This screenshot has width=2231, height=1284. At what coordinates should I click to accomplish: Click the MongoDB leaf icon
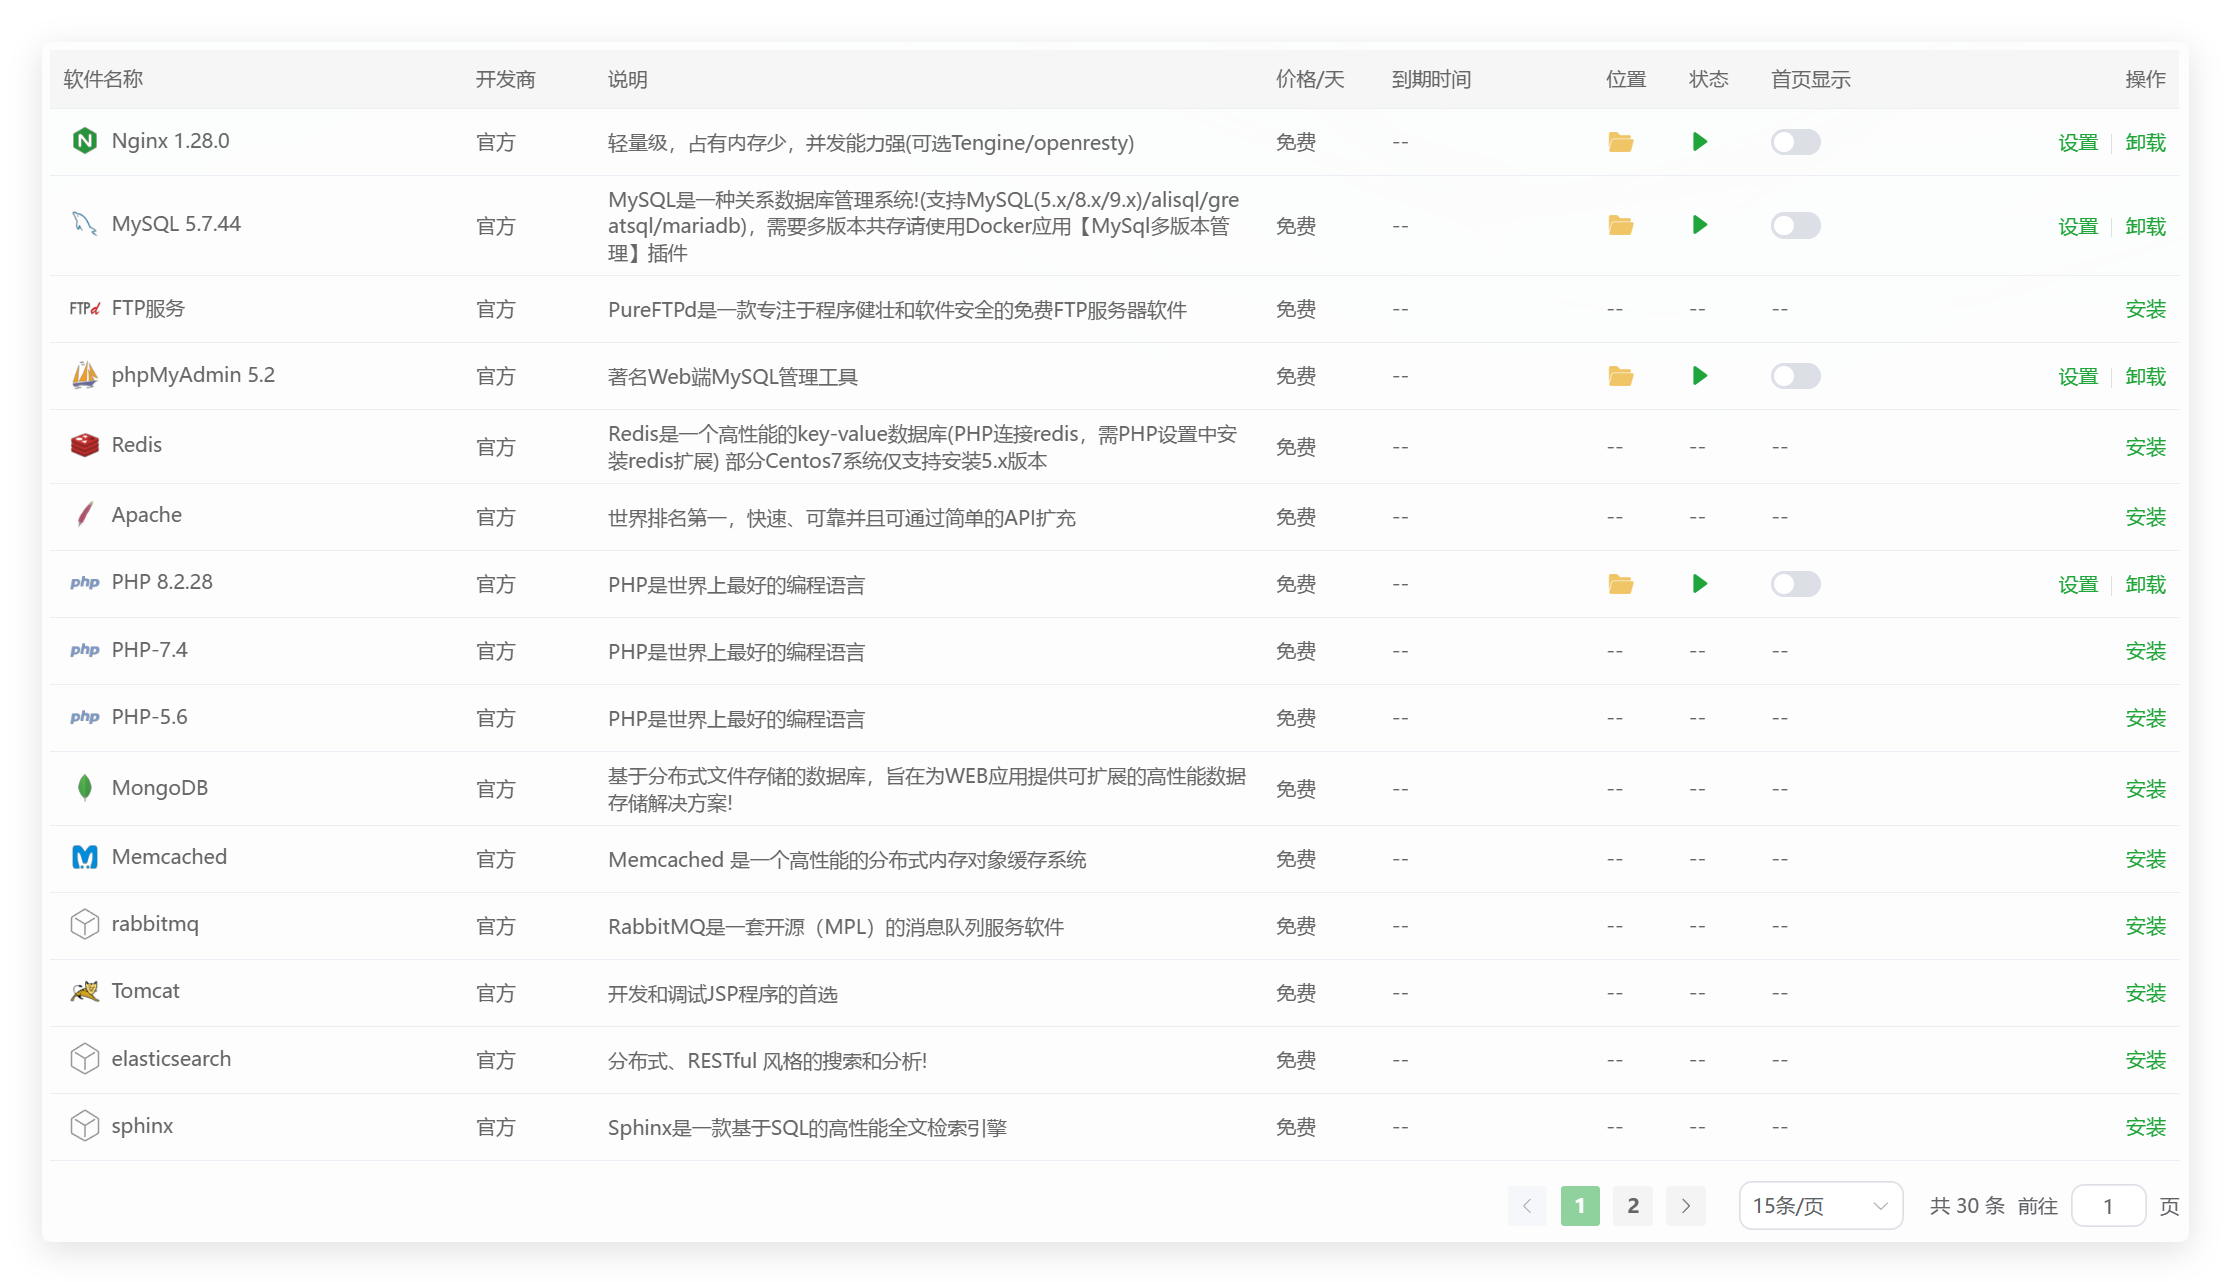(85, 788)
